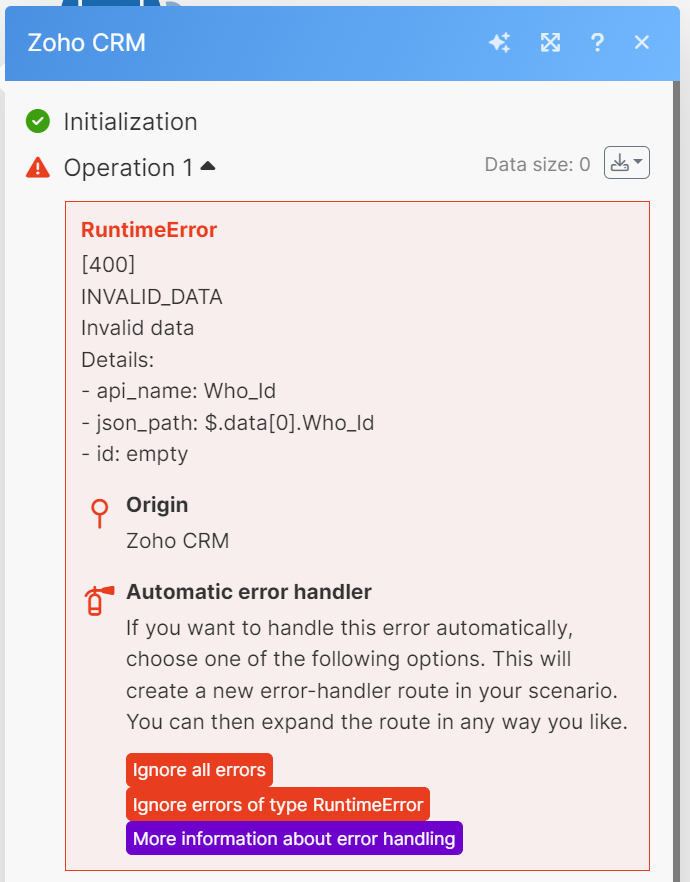
Task: Choose Ignore errors of type RuntimeError
Action: pos(278,804)
